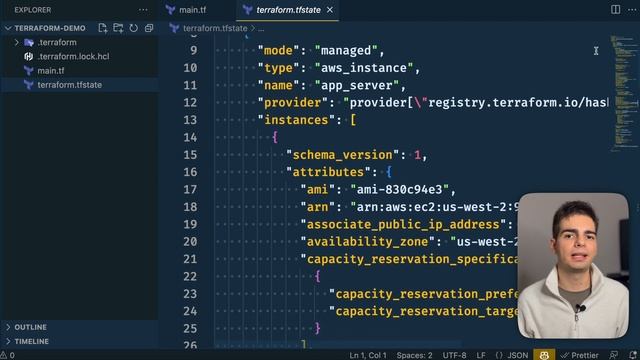Change end of line sequence LF
This screenshot has width=640, height=360.
point(481,355)
